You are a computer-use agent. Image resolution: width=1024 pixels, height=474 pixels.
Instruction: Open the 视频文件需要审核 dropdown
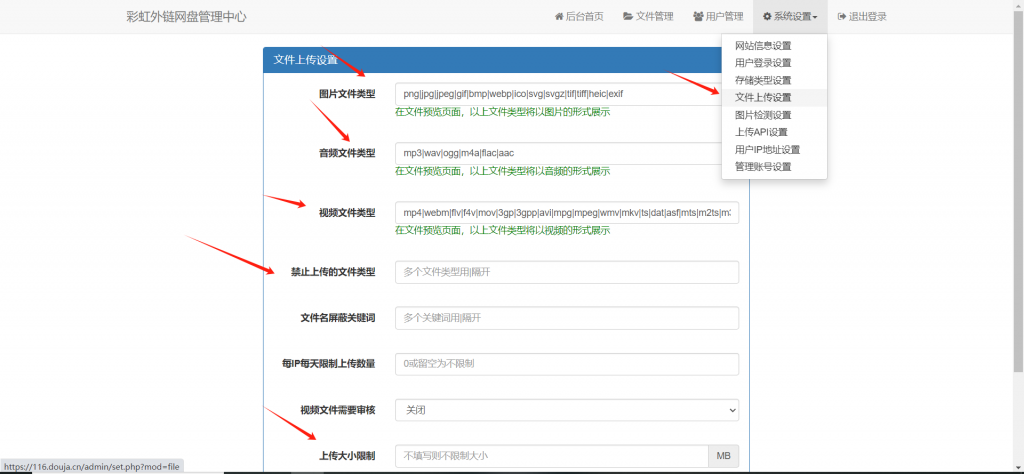(567, 410)
